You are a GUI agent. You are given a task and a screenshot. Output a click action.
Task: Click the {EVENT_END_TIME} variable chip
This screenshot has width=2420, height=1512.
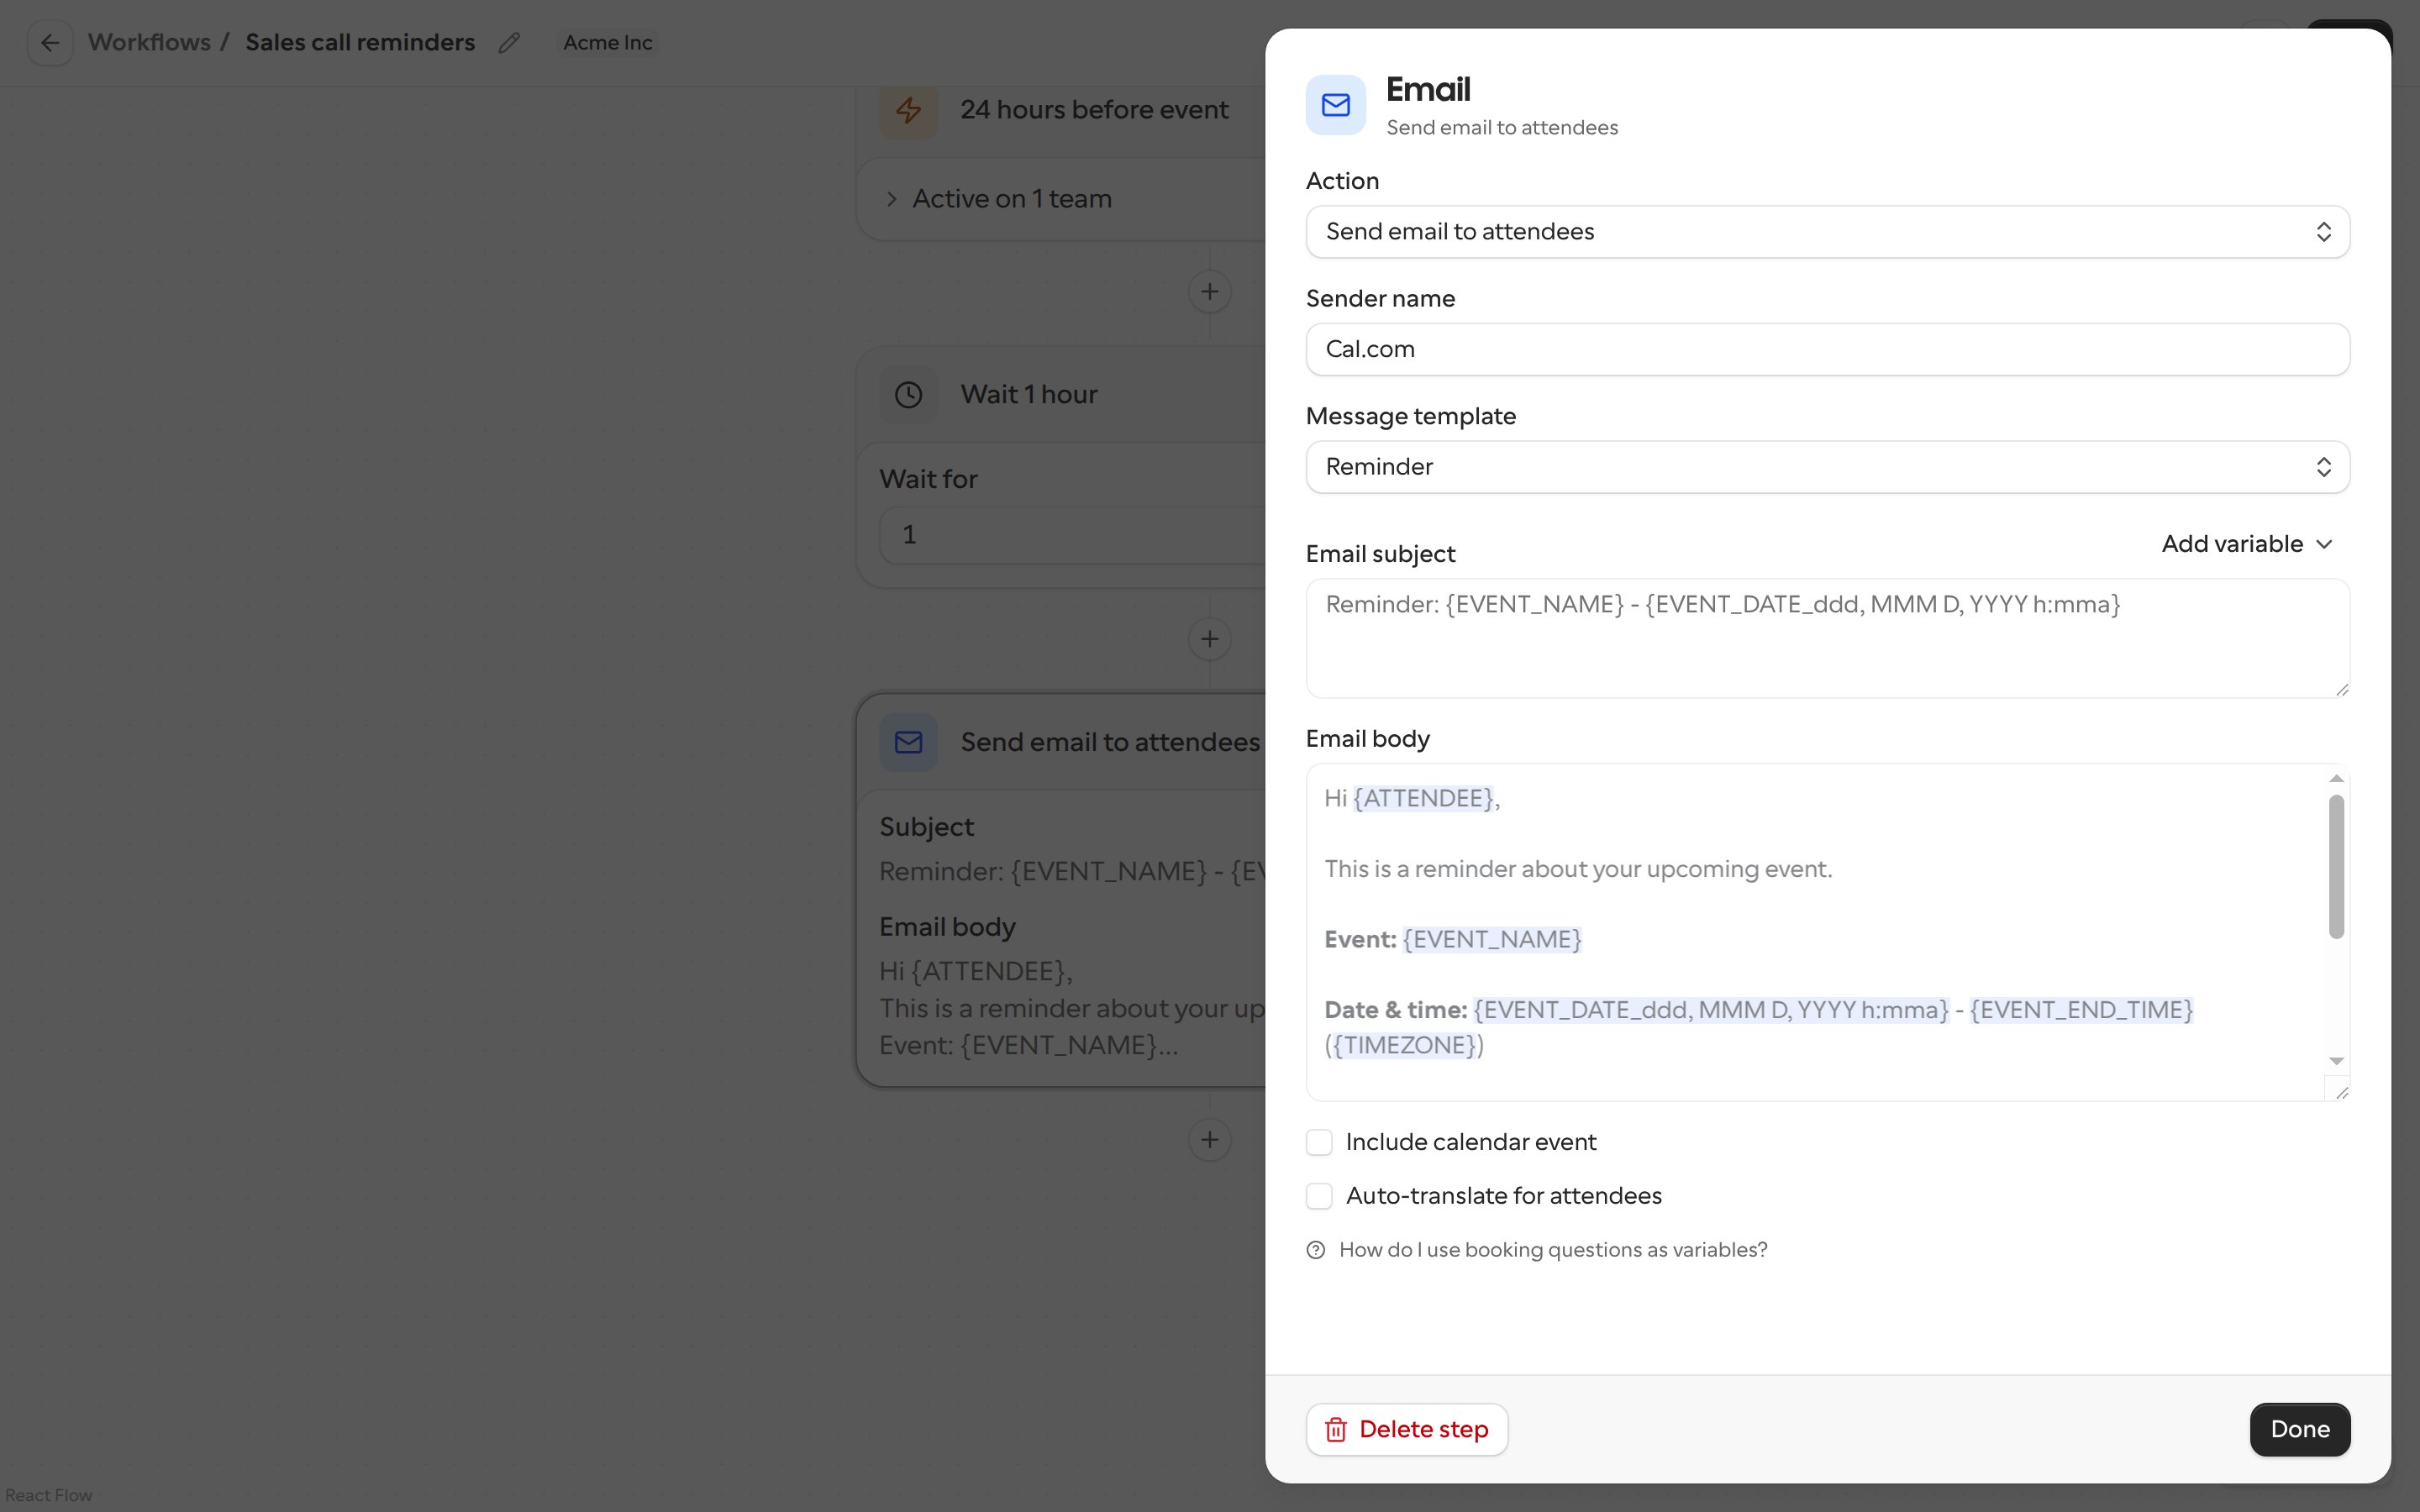click(2081, 1010)
